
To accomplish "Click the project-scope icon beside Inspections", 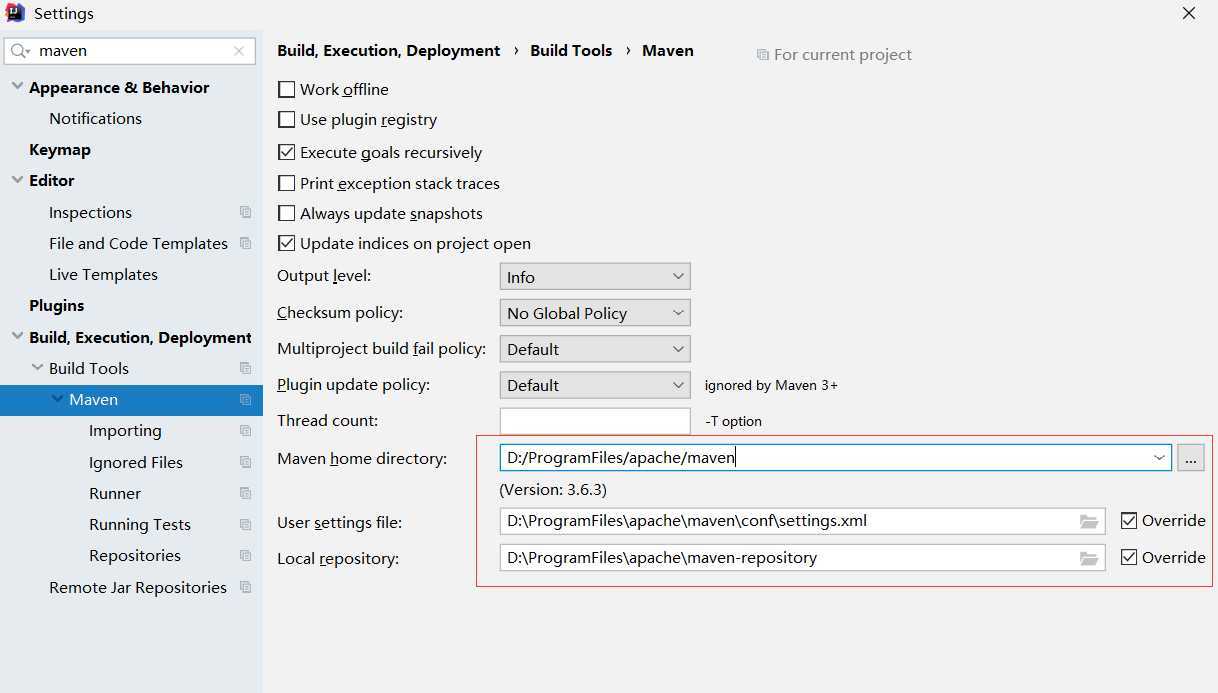I will [245, 212].
